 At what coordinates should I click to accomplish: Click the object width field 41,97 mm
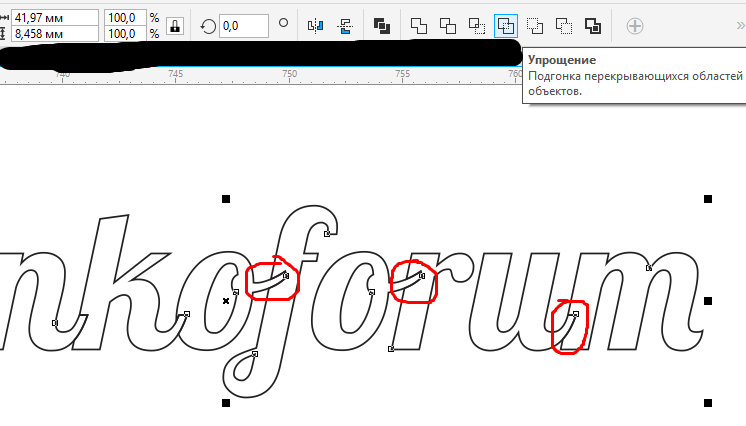click(x=54, y=17)
